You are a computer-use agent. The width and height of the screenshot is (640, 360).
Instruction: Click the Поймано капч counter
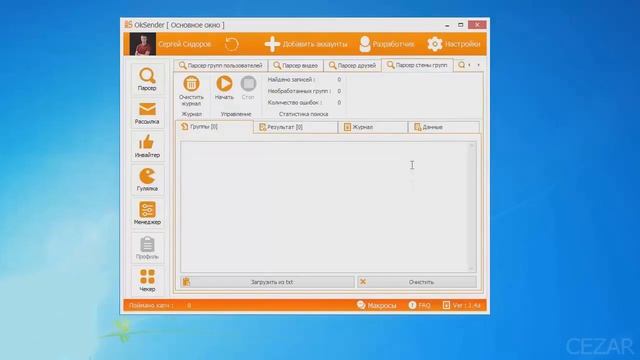160,305
